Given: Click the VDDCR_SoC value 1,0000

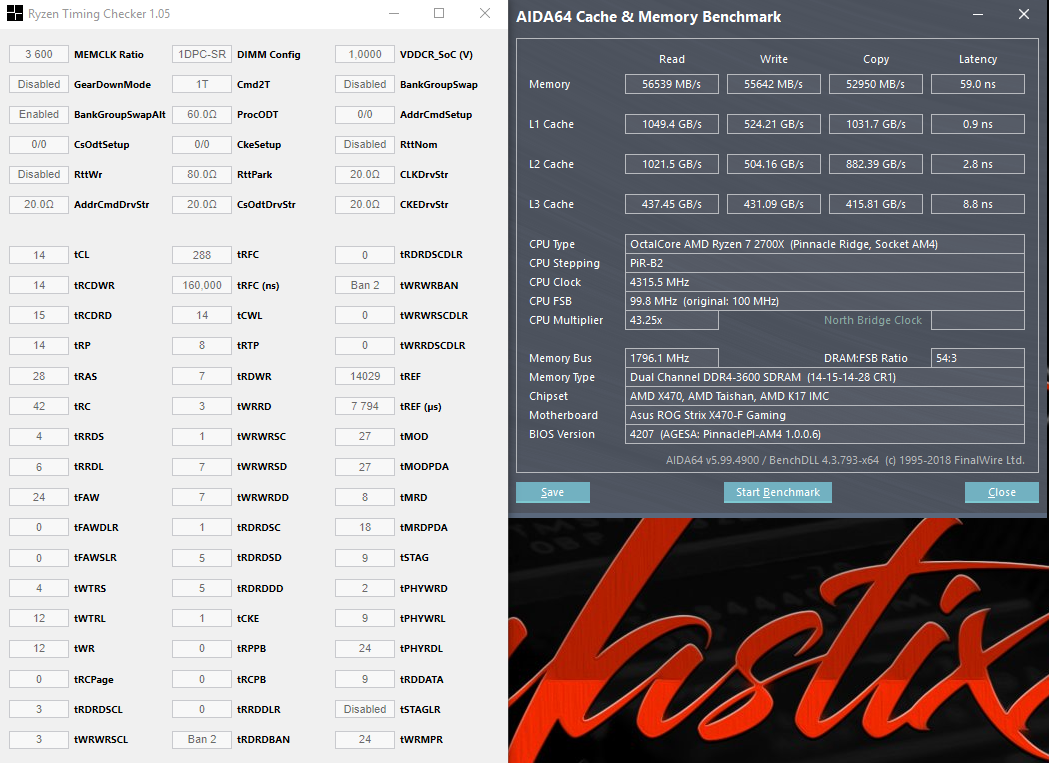Looking at the screenshot, I should click(365, 54).
